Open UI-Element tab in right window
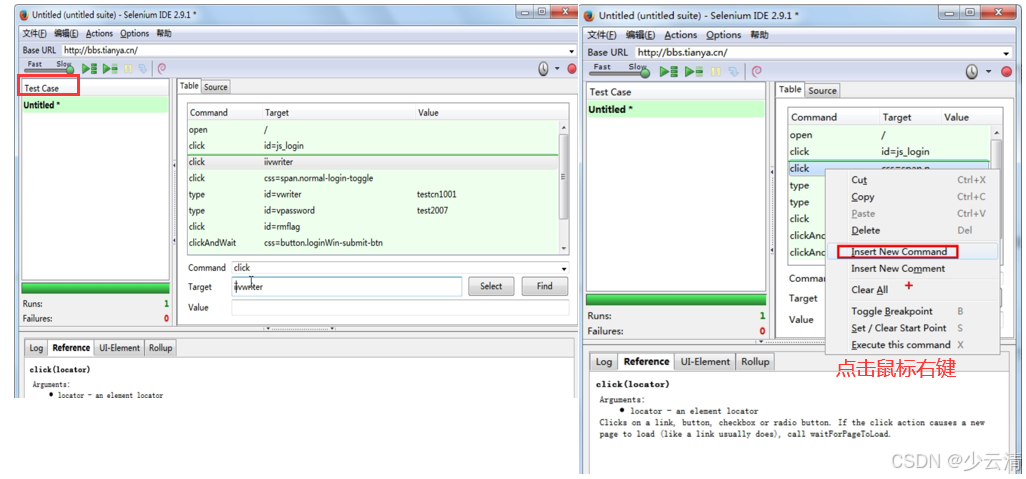This screenshot has height=479, width=1026. (705, 362)
